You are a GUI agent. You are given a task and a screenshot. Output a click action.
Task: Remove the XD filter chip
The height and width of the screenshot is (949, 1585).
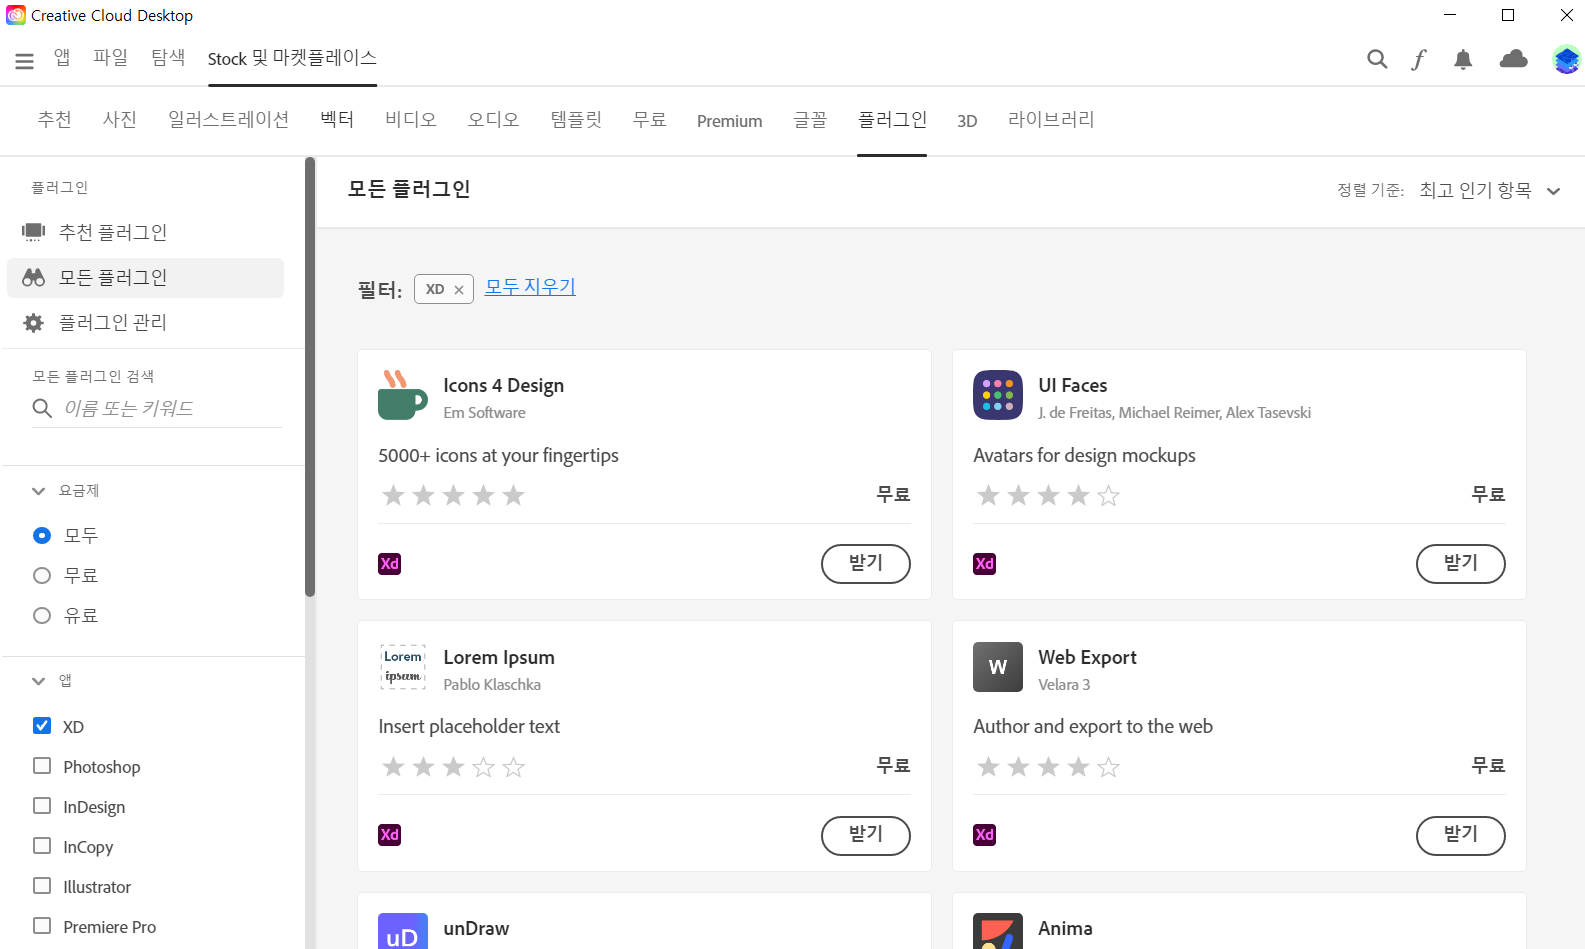point(459,290)
